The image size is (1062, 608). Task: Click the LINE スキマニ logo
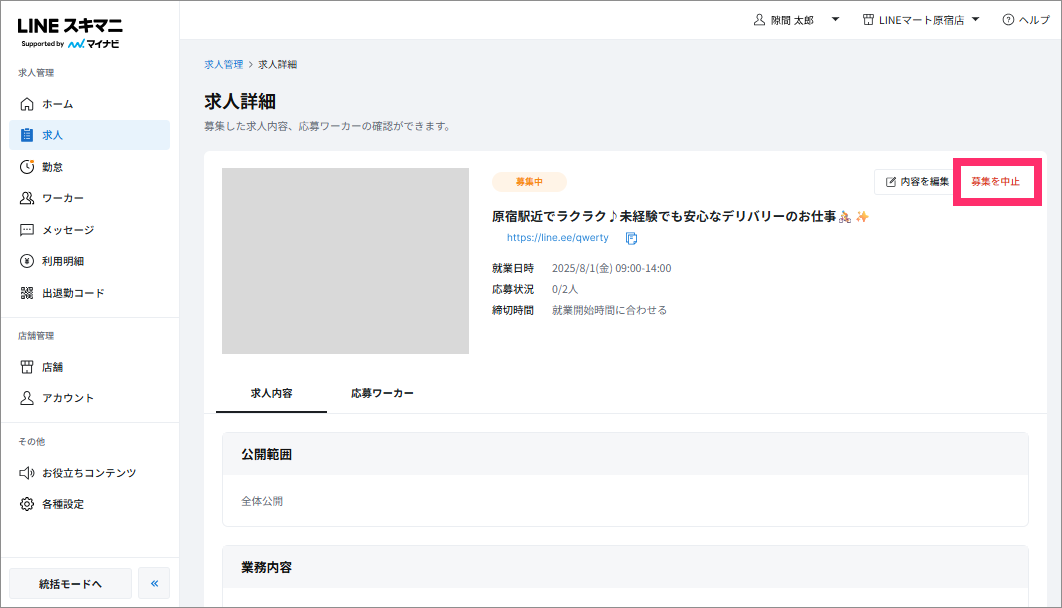coord(70,33)
